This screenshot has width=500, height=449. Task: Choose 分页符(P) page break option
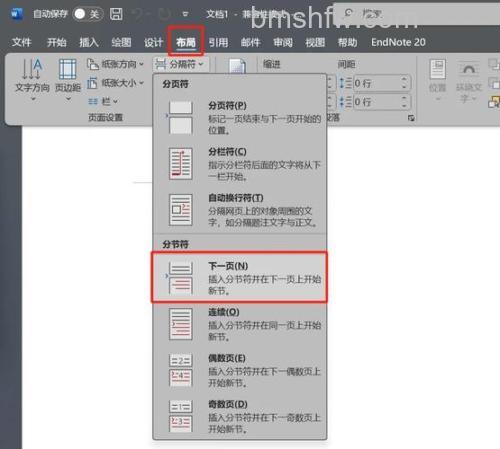240,118
